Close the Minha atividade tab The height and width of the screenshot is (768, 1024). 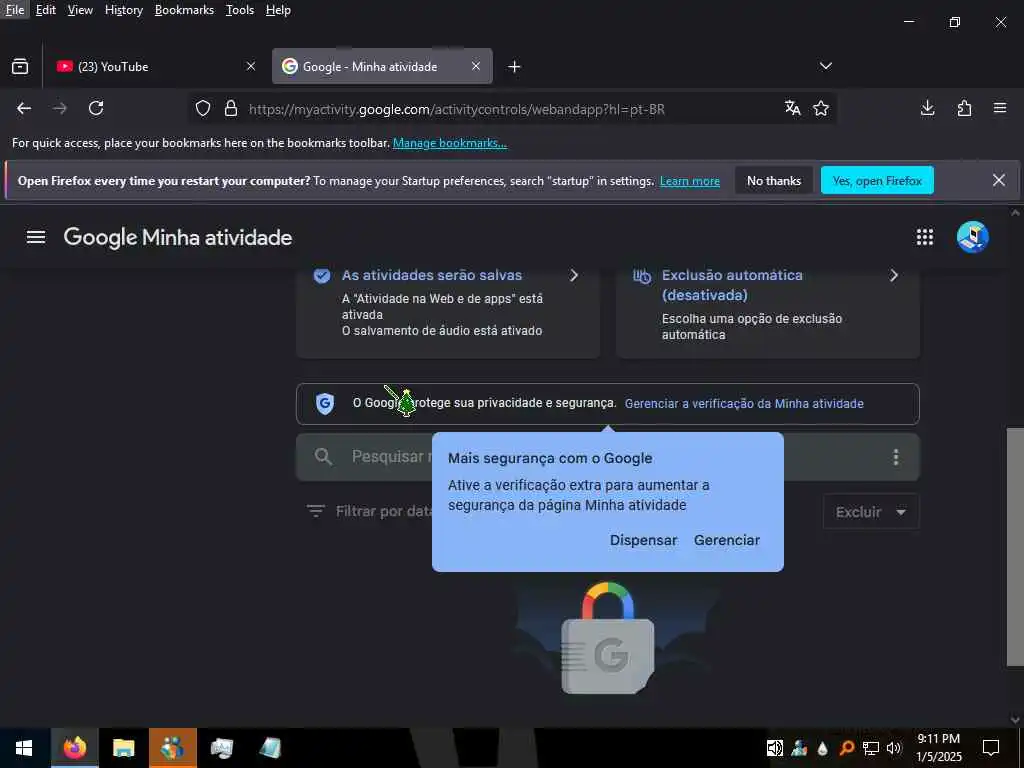[x=476, y=66]
